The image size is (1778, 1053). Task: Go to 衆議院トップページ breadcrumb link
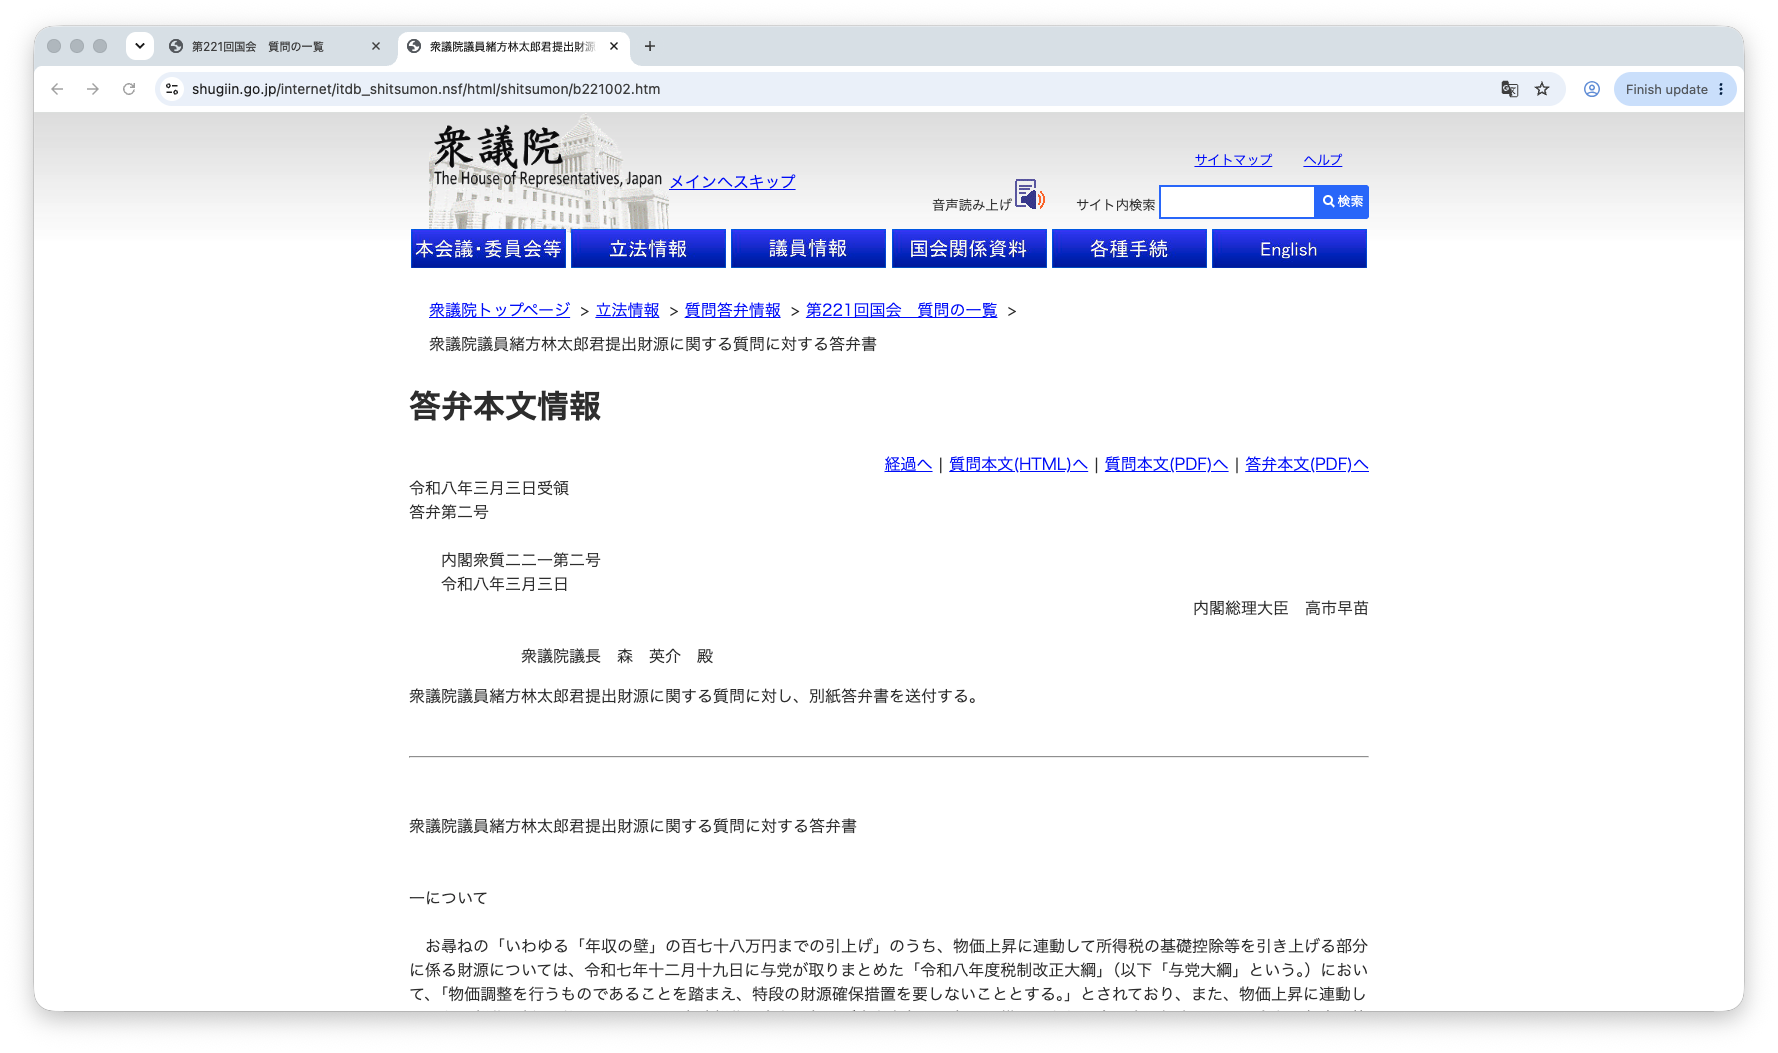coord(499,310)
